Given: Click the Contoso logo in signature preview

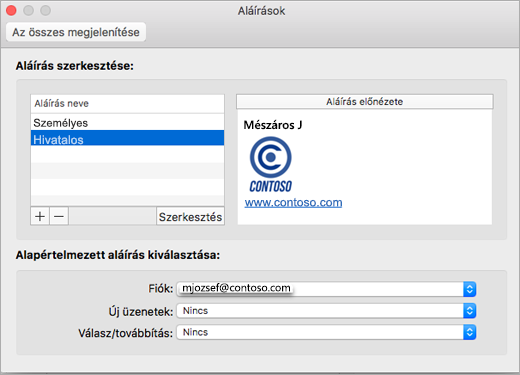Looking at the screenshot, I should [271, 165].
